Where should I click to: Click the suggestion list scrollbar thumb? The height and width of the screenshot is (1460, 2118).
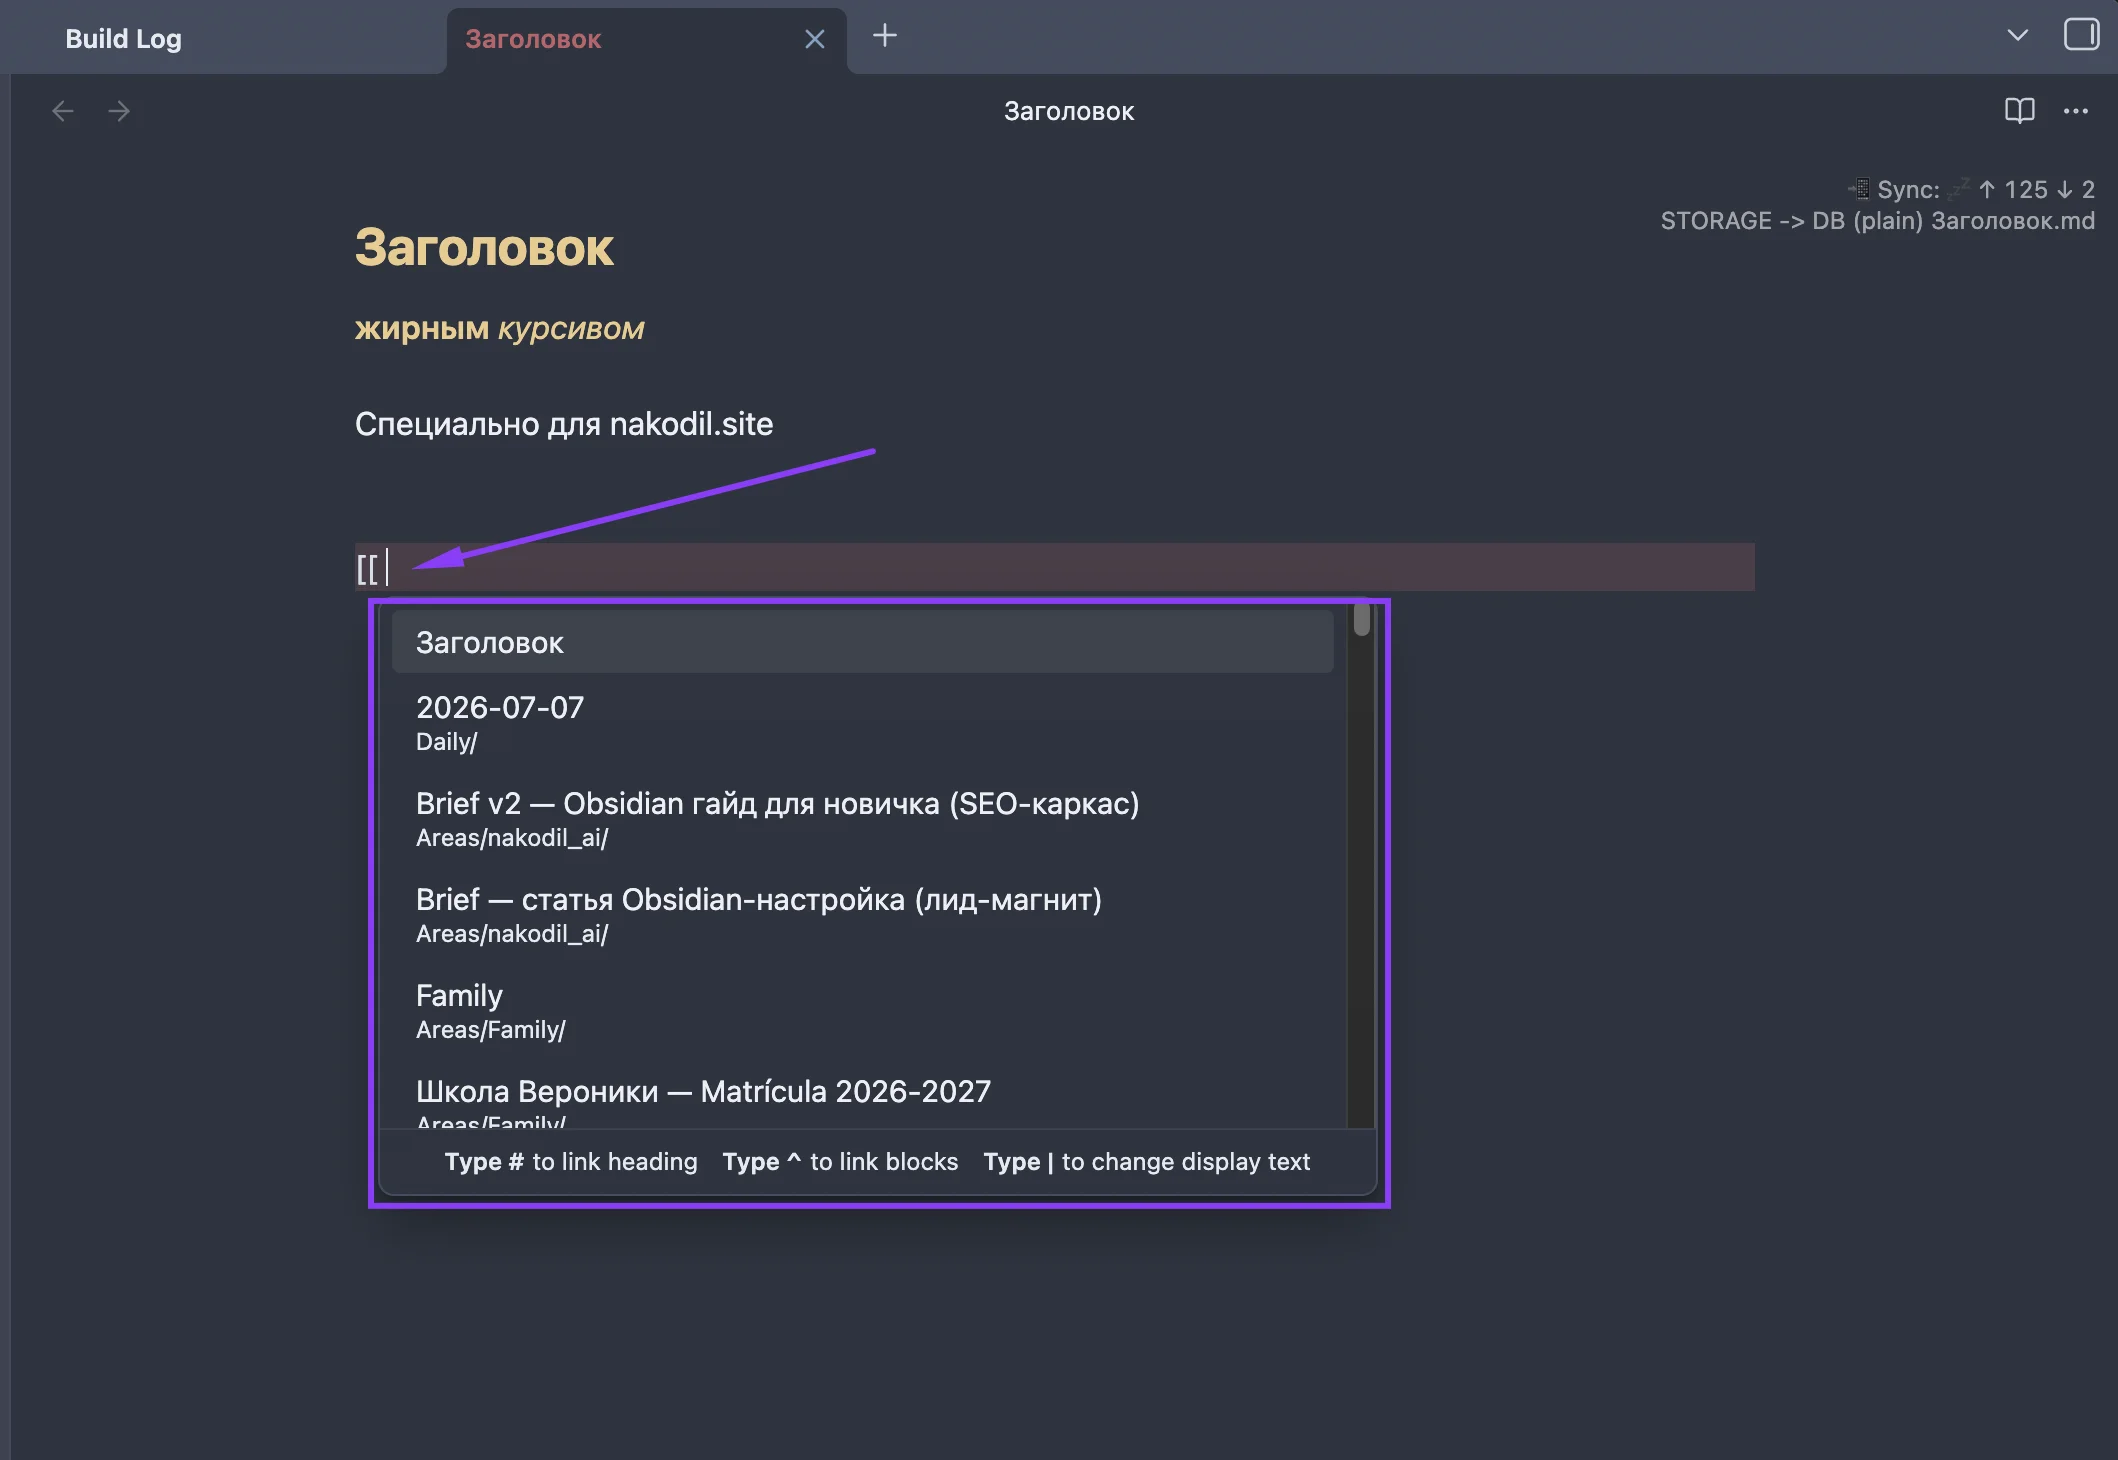coord(1361,619)
